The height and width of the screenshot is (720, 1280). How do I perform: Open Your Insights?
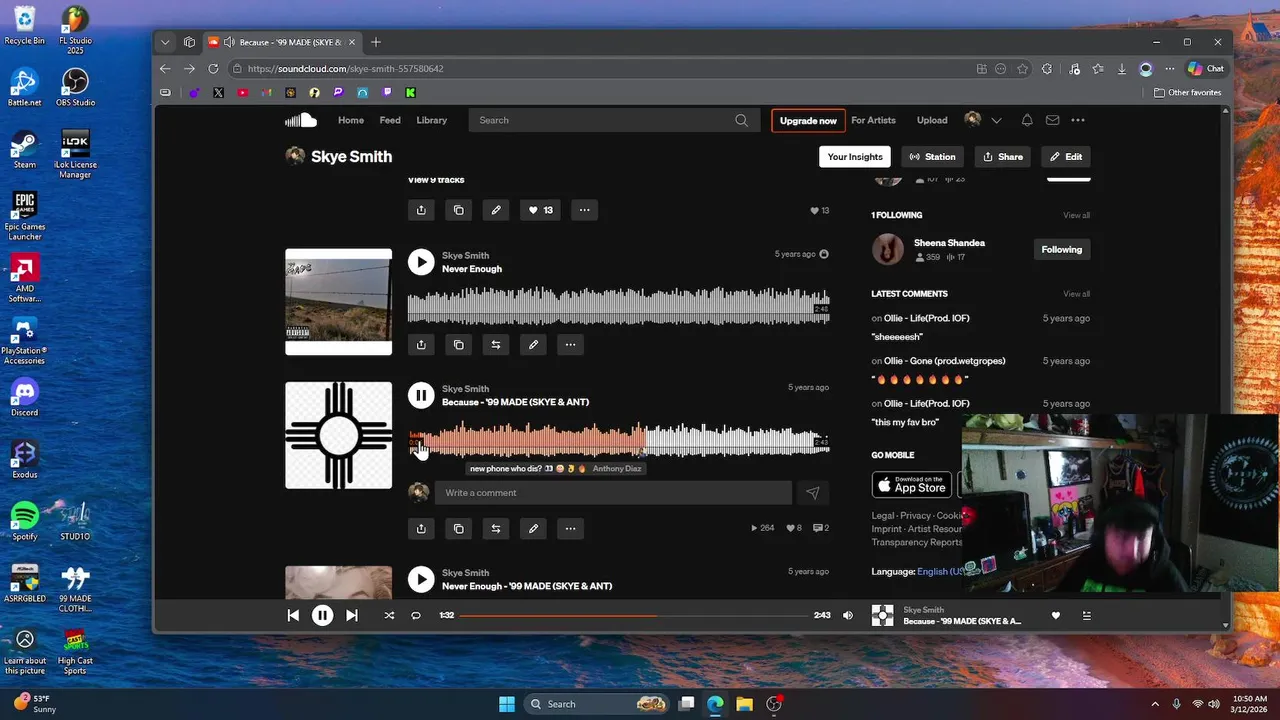[x=855, y=157]
